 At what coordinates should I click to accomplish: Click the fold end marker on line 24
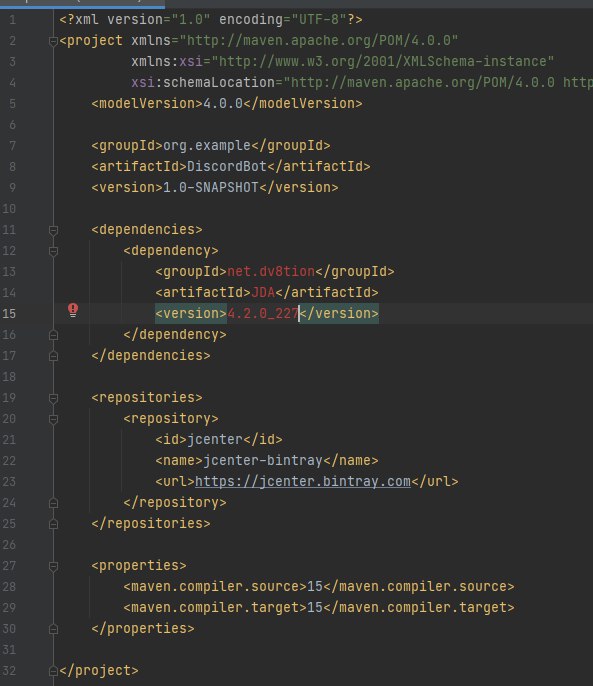(53, 503)
